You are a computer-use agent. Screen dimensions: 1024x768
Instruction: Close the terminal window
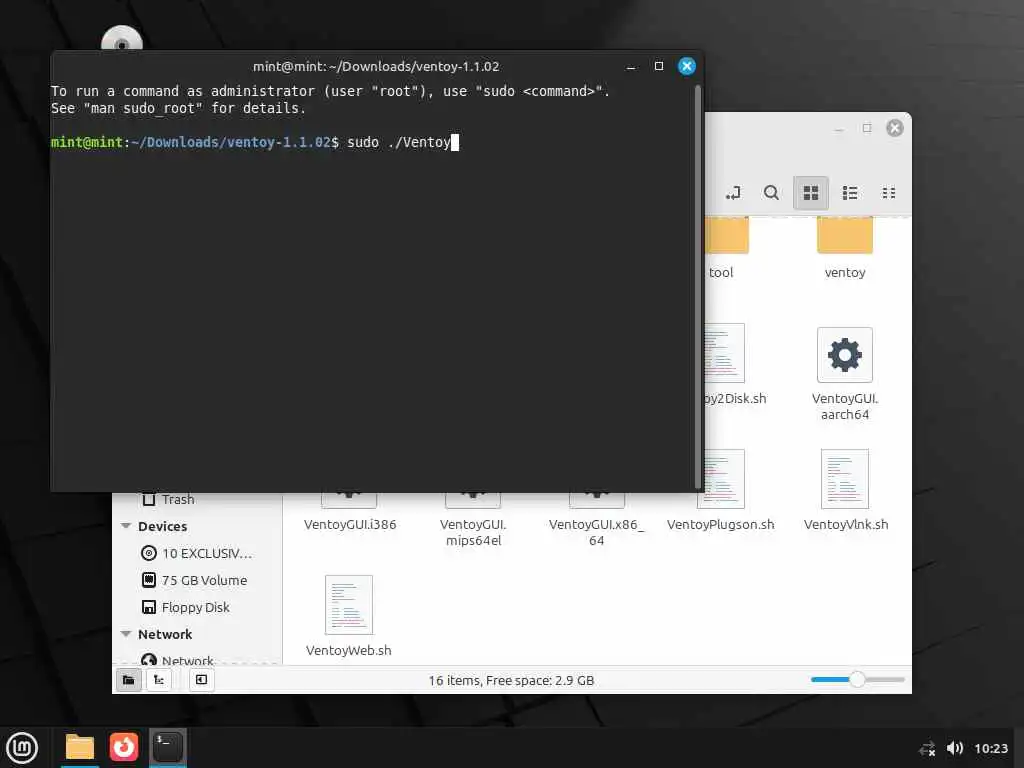686,66
